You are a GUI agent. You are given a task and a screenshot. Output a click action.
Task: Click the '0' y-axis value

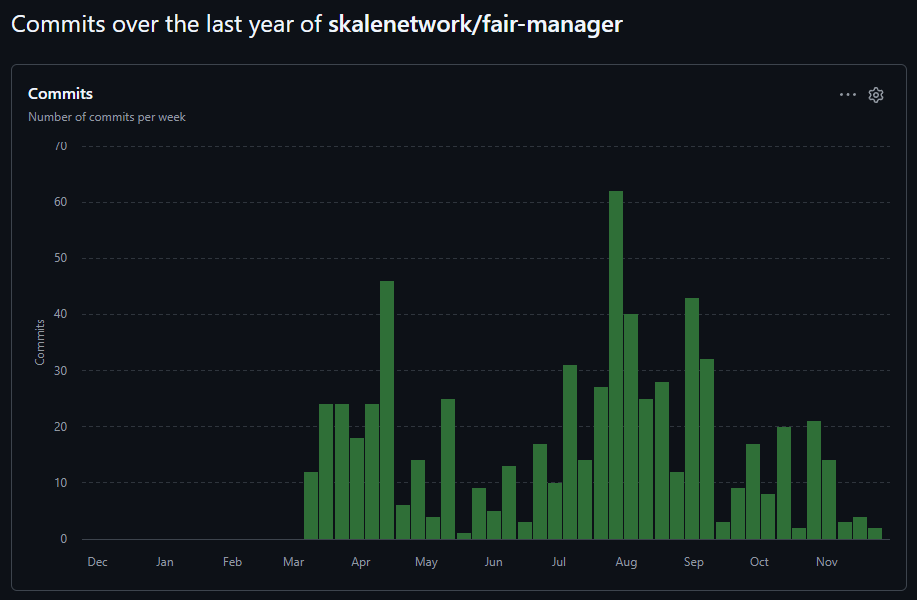[x=64, y=539]
